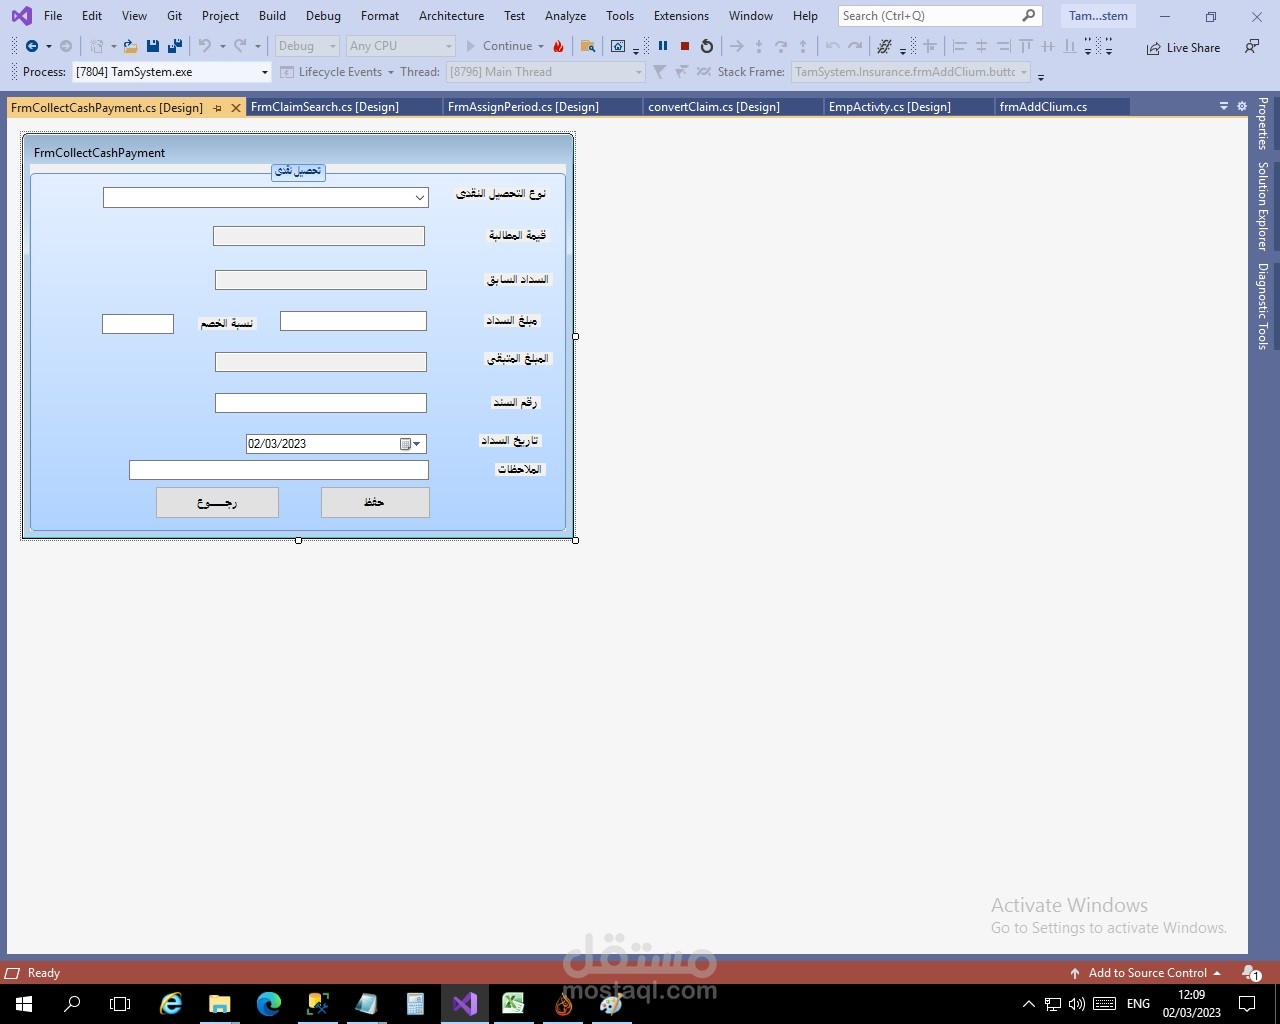Open Excel from the taskbar
The width and height of the screenshot is (1280, 1024).
tap(513, 1003)
